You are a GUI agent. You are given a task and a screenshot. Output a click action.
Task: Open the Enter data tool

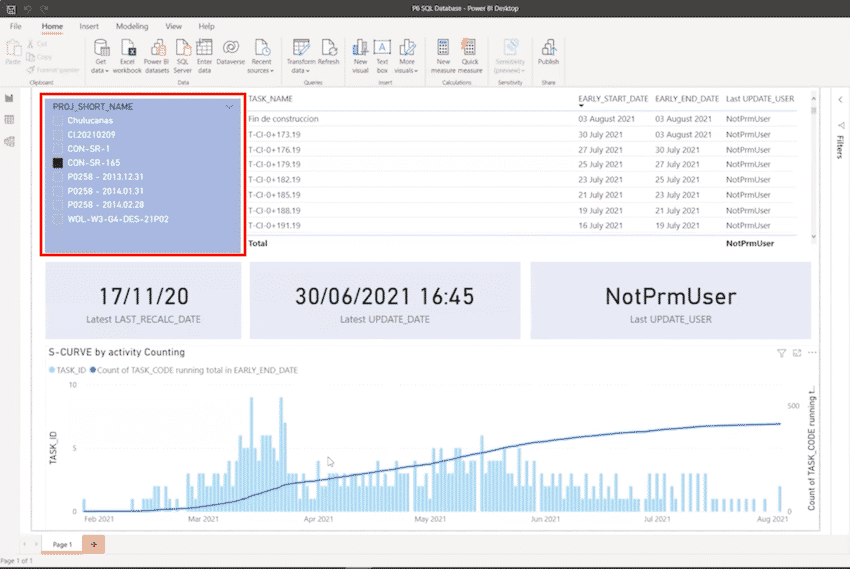click(204, 56)
